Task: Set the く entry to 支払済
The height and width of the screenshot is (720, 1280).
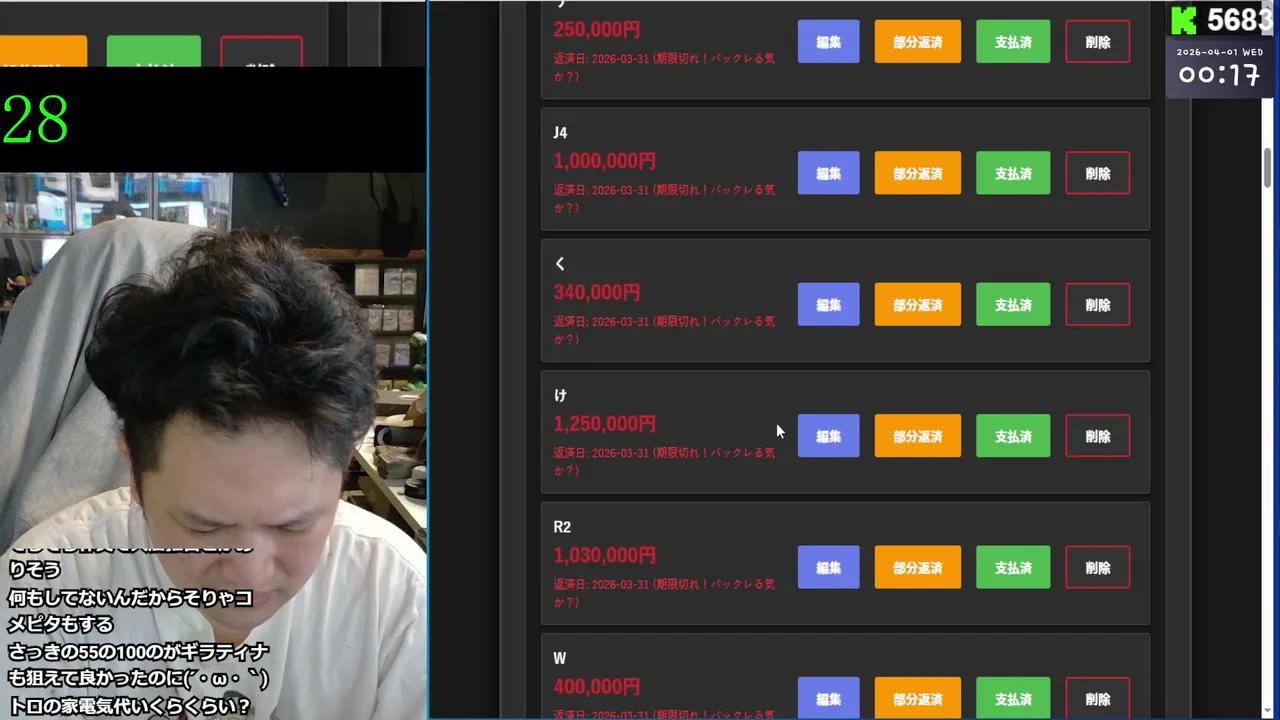Action: coord(1013,305)
